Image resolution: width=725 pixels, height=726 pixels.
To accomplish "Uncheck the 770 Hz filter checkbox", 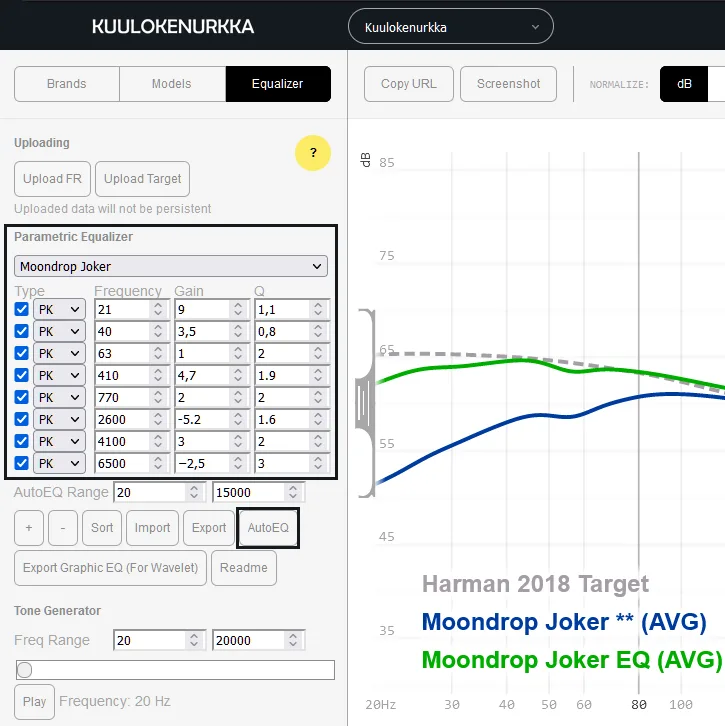I will [21, 397].
